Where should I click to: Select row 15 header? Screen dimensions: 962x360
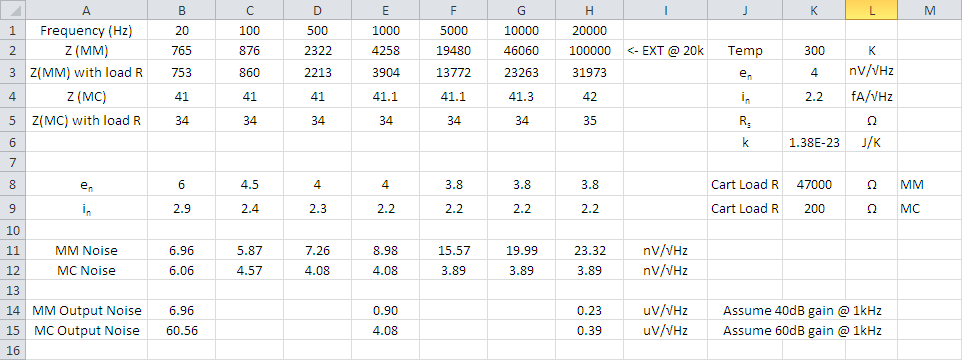click(x=12, y=331)
